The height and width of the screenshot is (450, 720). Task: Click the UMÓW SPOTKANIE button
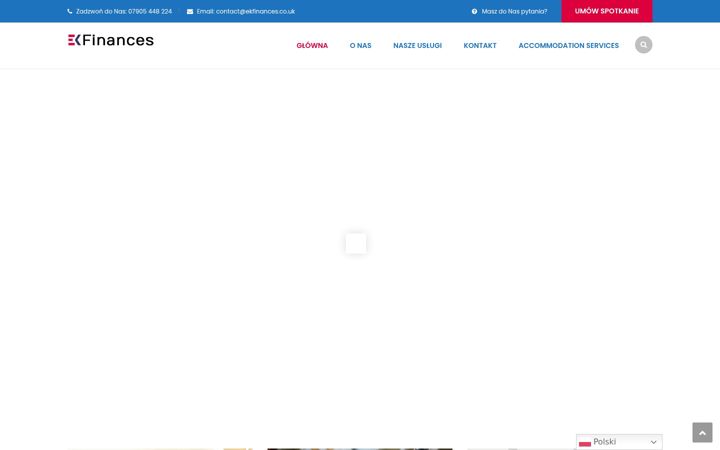pyautogui.click(x=607, y=11)
